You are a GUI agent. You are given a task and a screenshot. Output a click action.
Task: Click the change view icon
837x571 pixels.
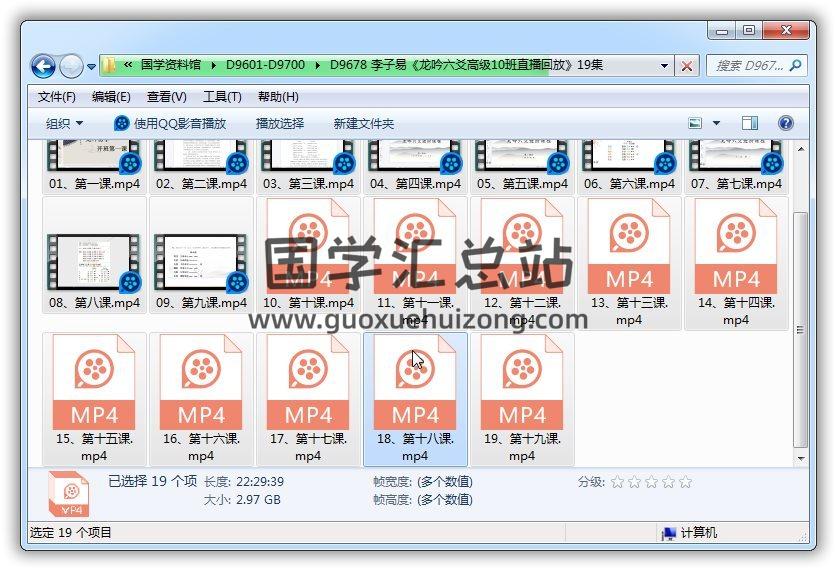pos(696,123)
